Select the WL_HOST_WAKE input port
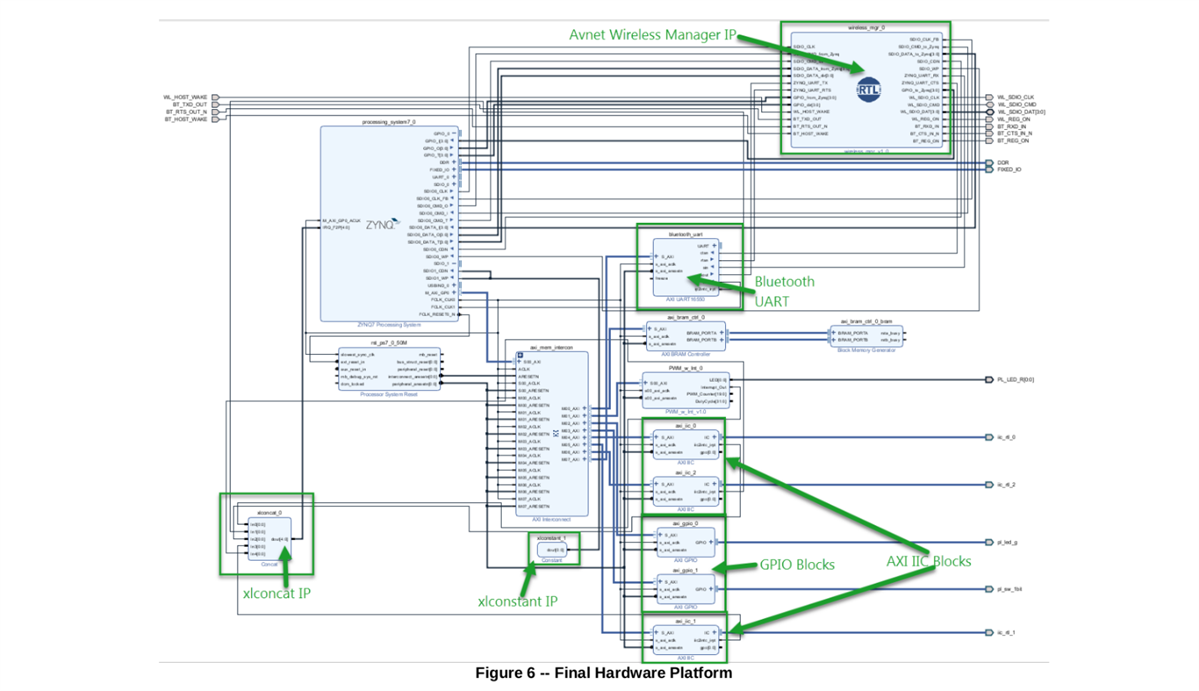 pyautogui.click(x=216, y=97)
